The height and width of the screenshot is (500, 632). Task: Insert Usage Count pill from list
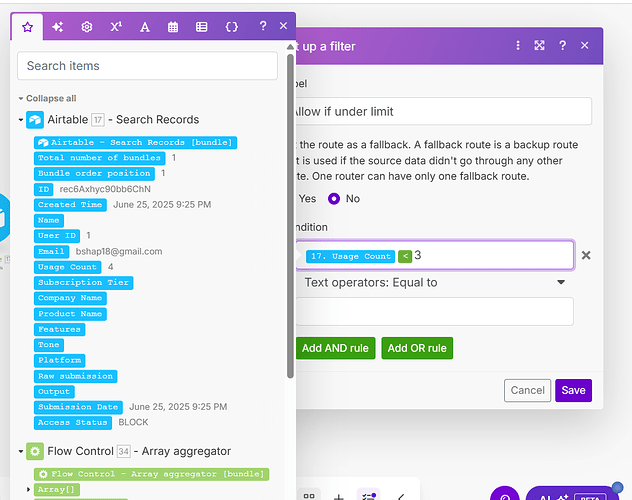click(x=67, y=267)
